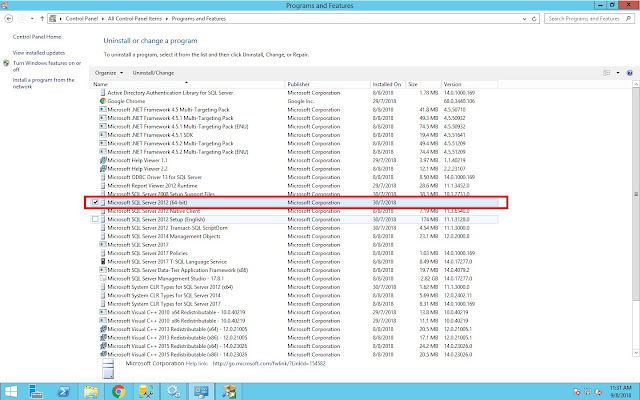Launch PowerShell from the taskbar

63,392
